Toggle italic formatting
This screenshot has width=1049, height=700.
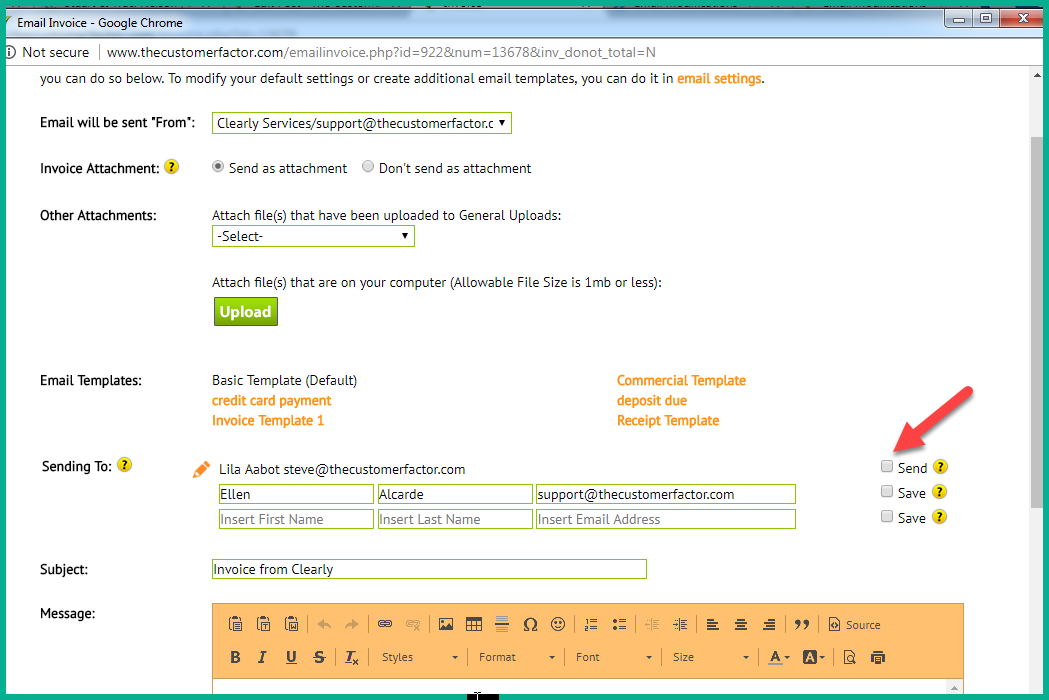(x=262, y=657)
